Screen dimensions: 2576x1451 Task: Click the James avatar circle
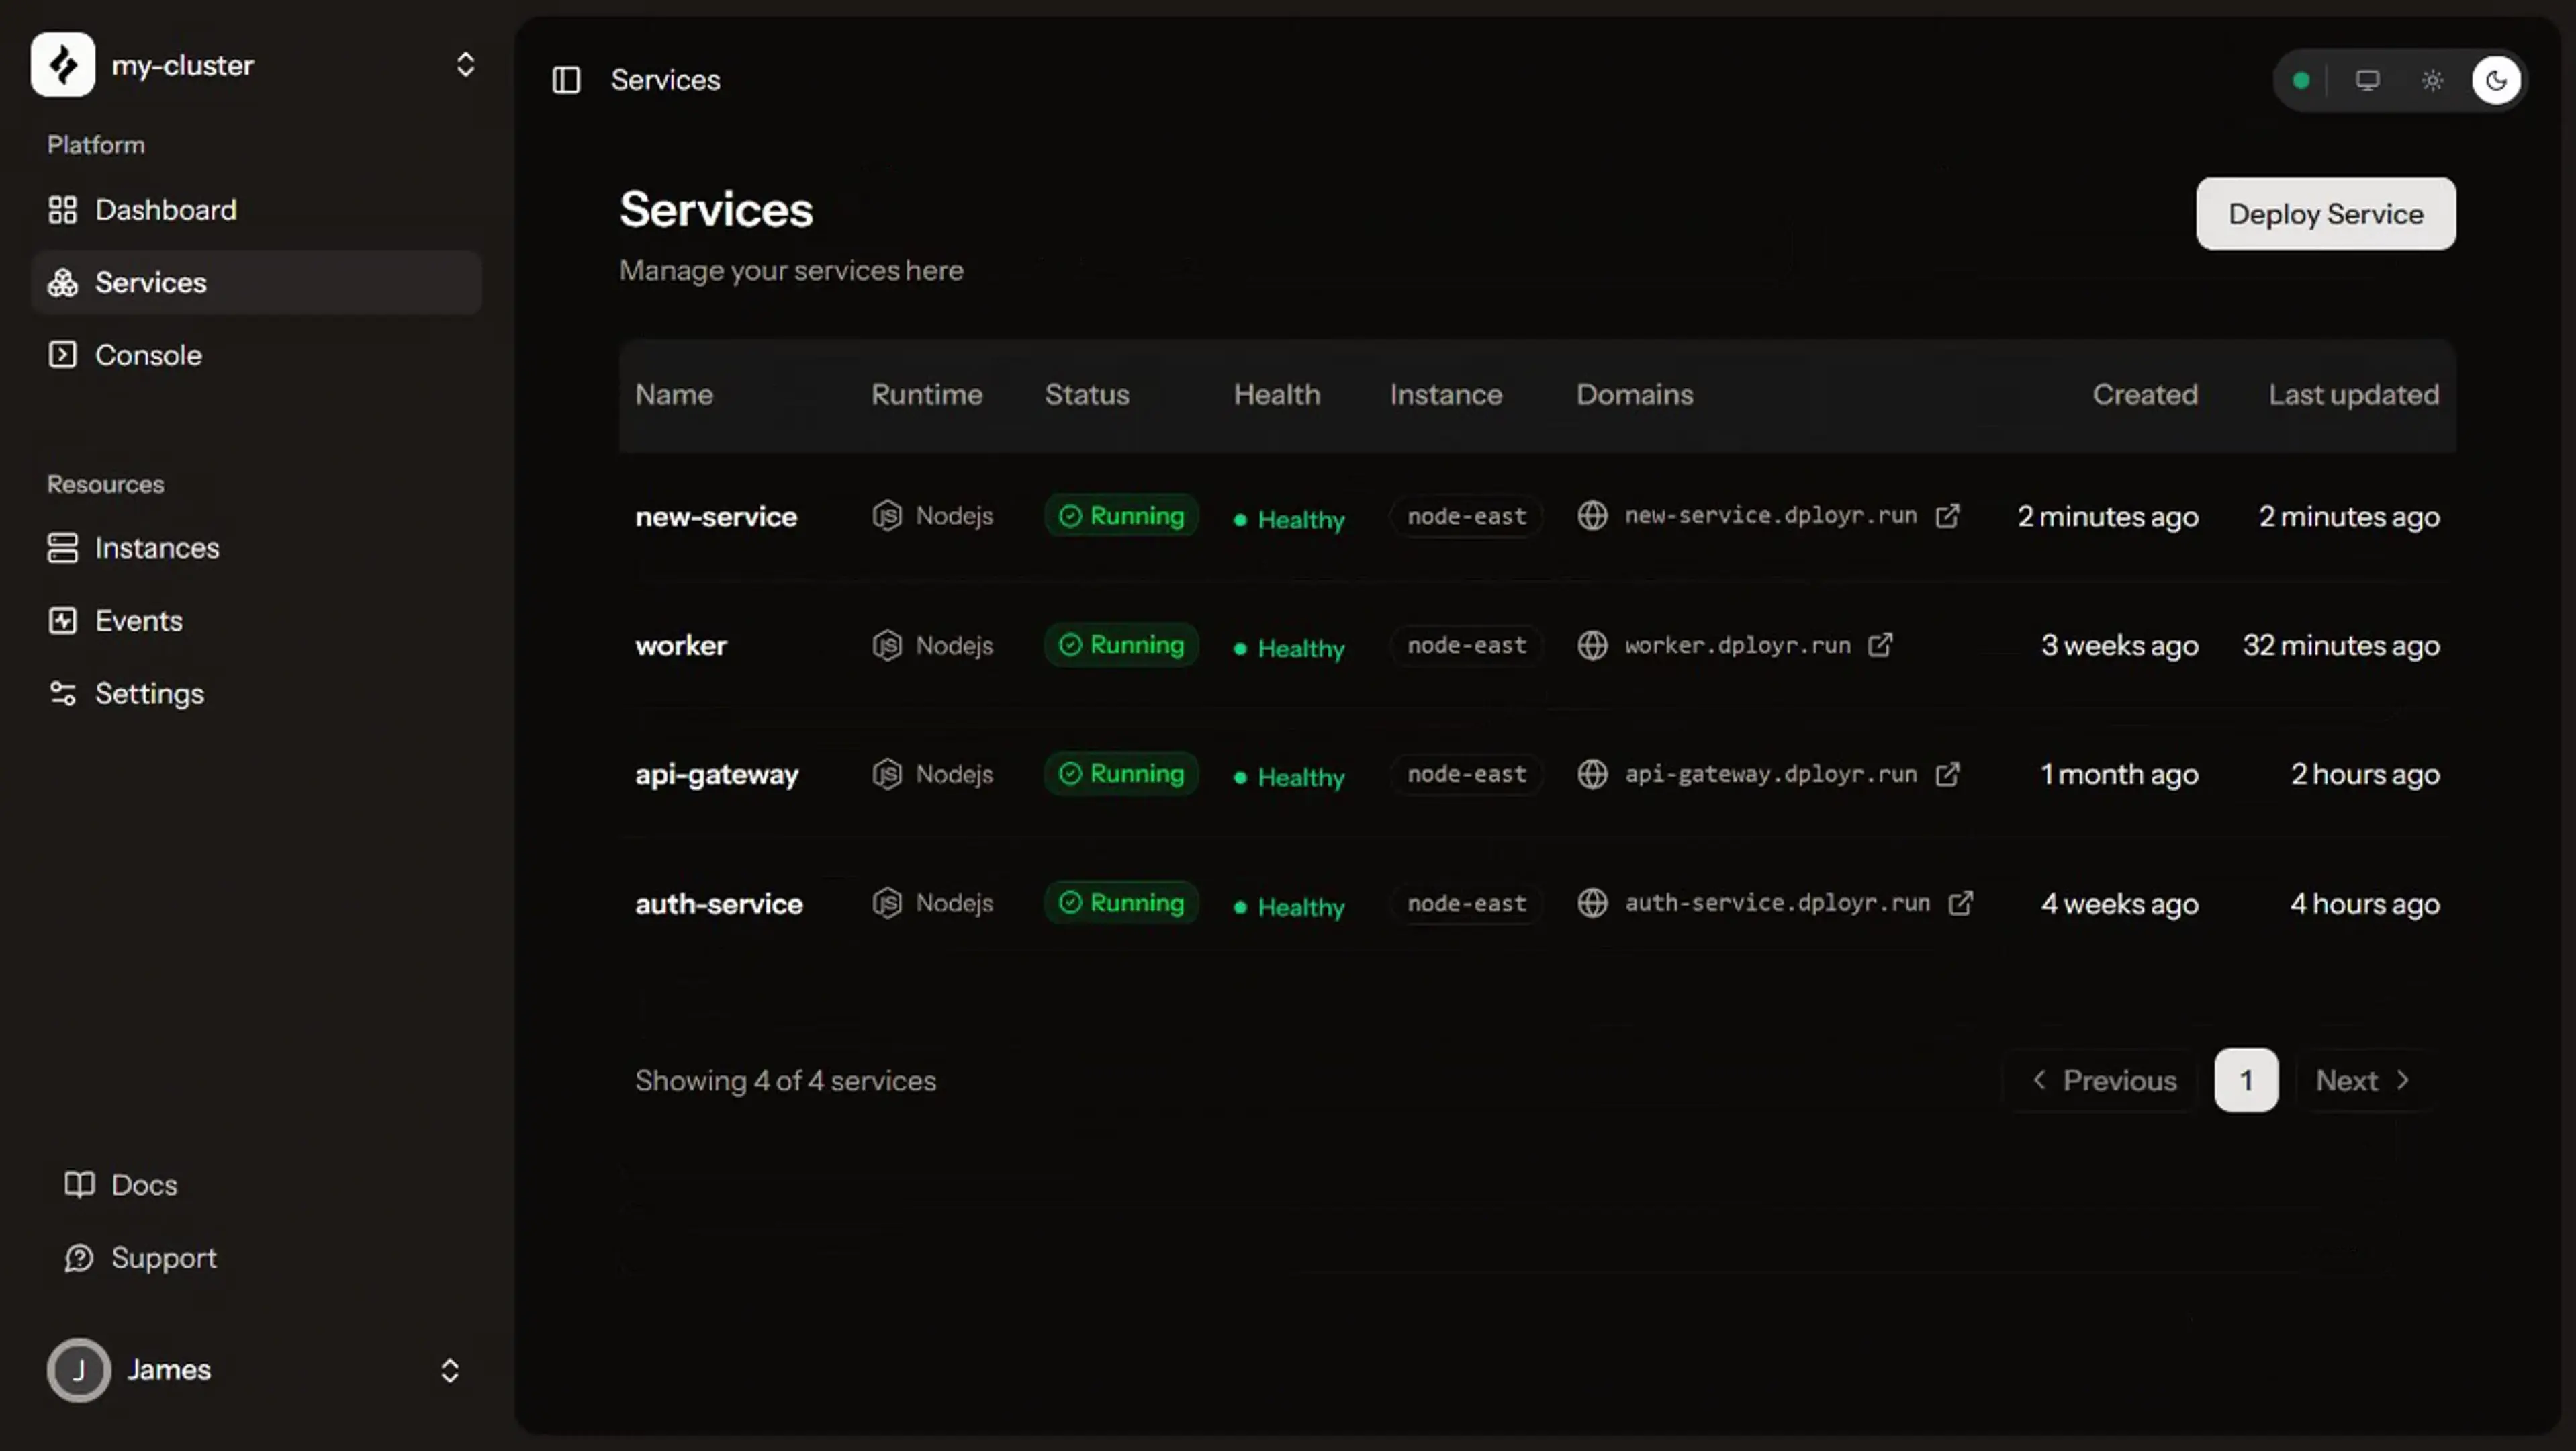(78, 1370)
